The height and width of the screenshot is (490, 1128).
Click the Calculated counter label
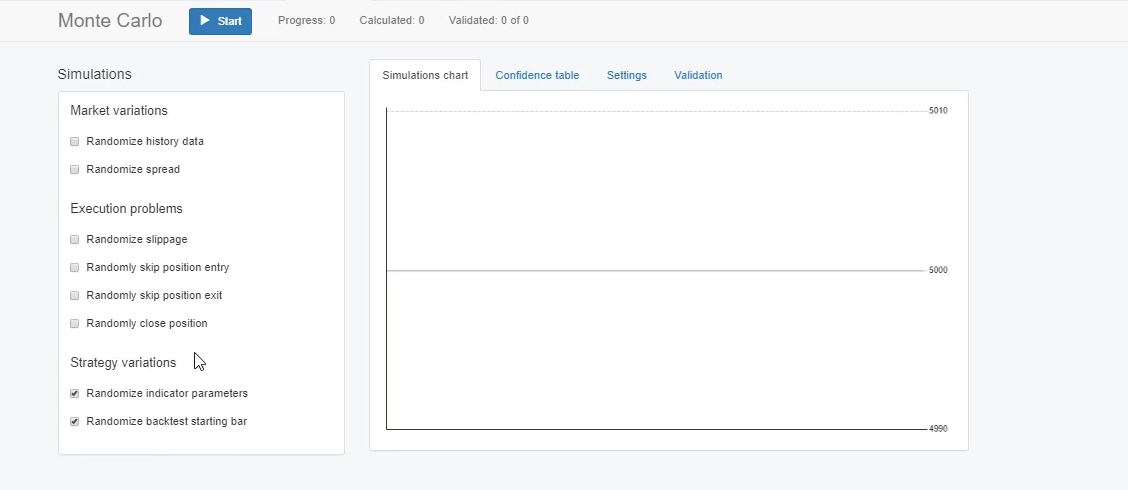pyautogui.click(x=392, y=21)
